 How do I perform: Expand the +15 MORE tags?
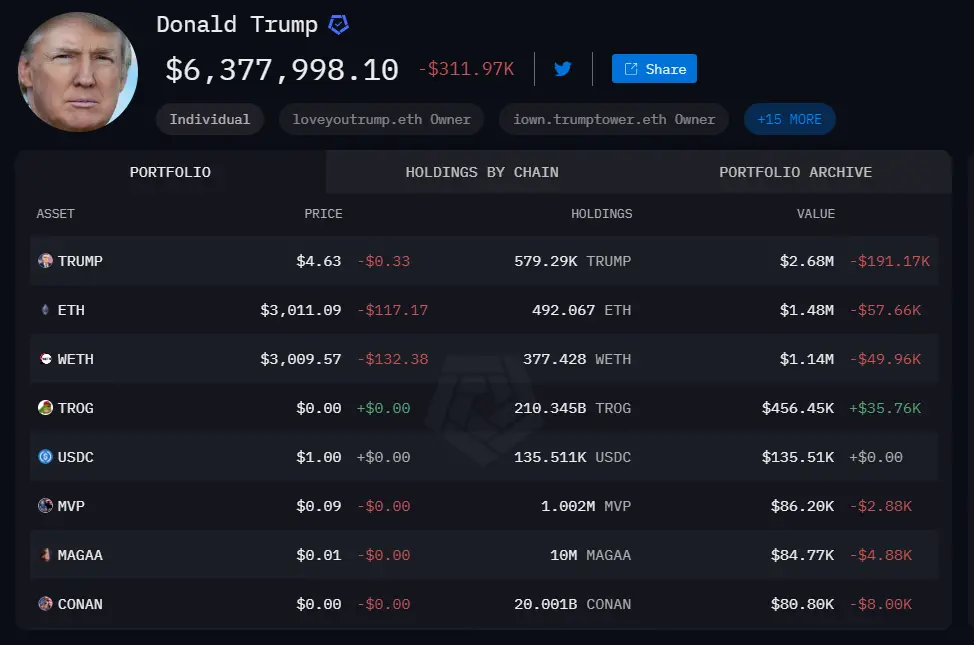[789, 119]
